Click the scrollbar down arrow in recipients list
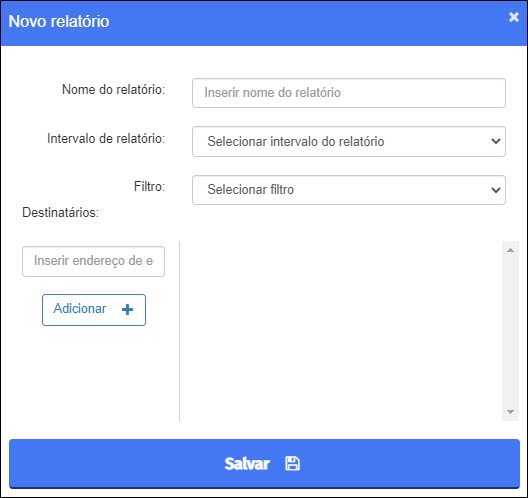This screenshot has width=528, height=498. coord(510,411)
